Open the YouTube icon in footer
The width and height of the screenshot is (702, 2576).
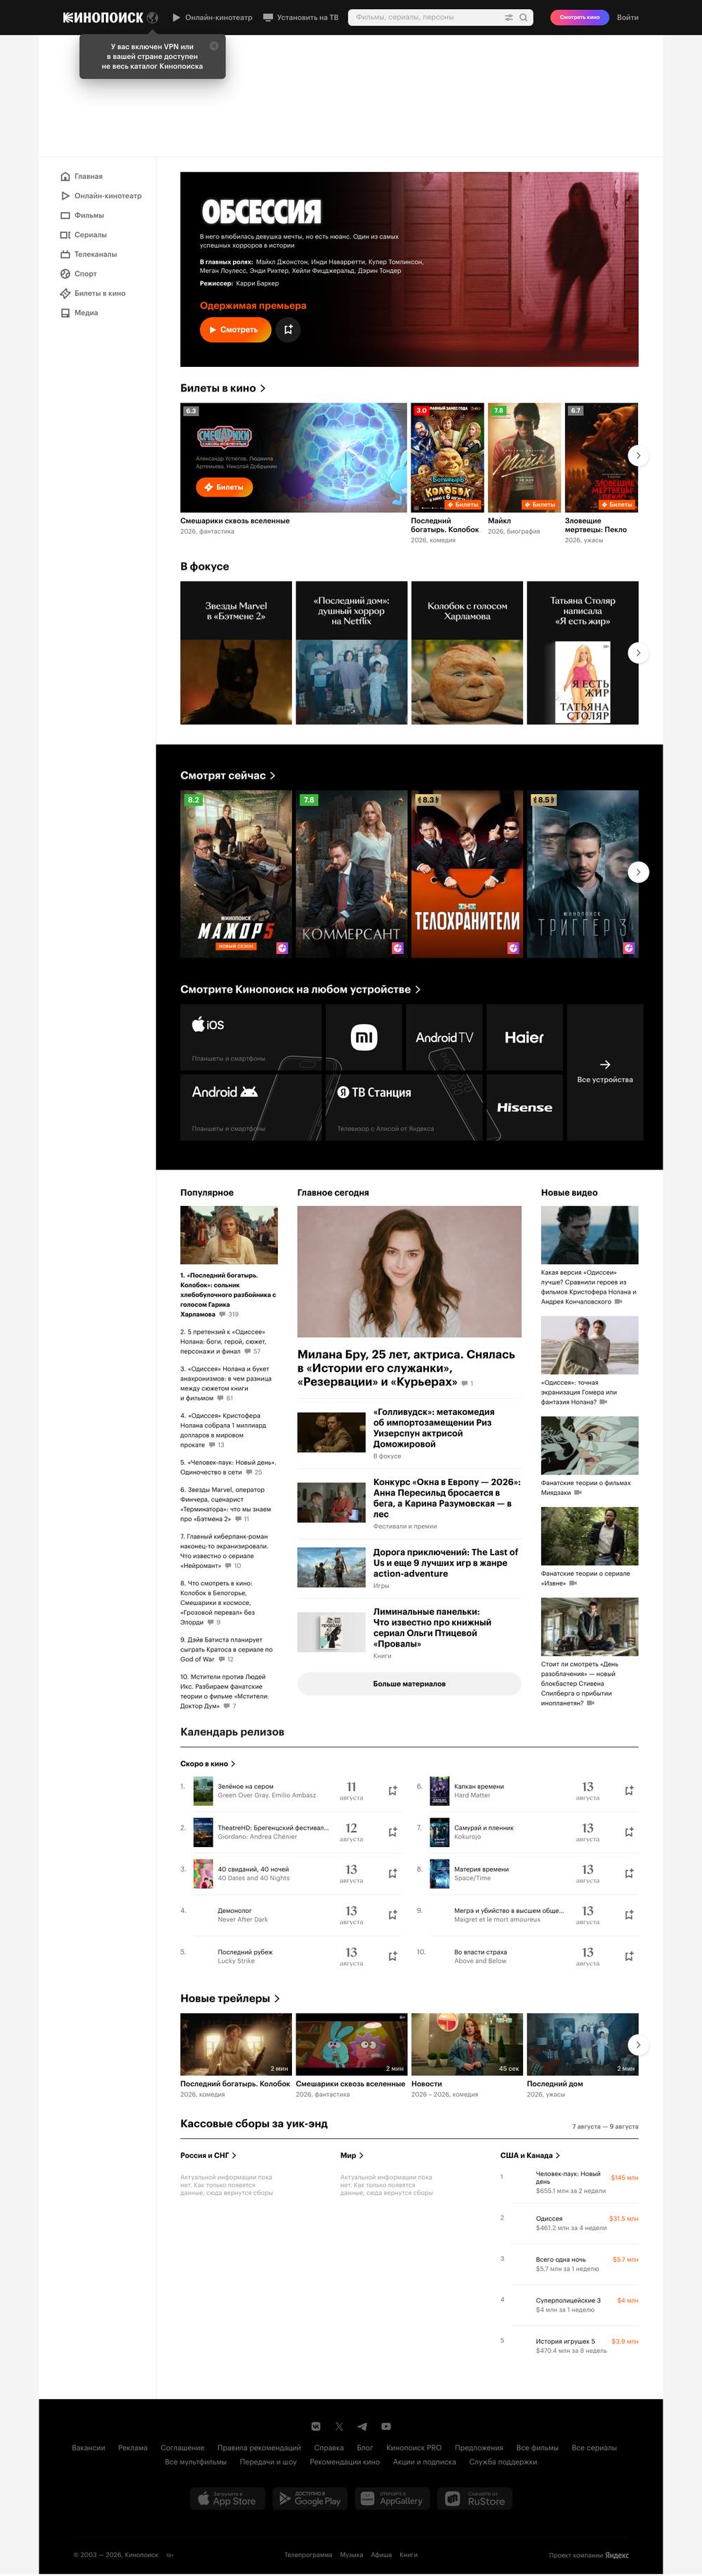(x=386, y=2426)
